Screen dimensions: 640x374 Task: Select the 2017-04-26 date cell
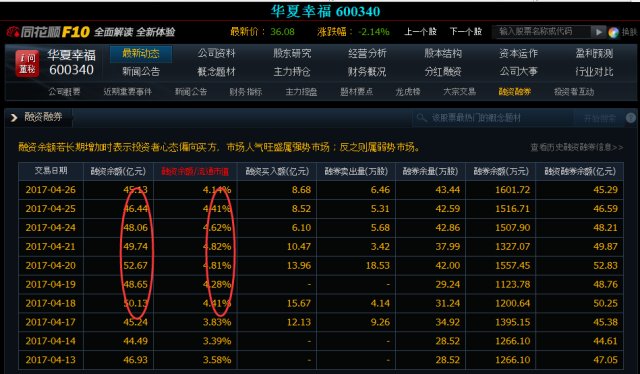tap(51, 190)
